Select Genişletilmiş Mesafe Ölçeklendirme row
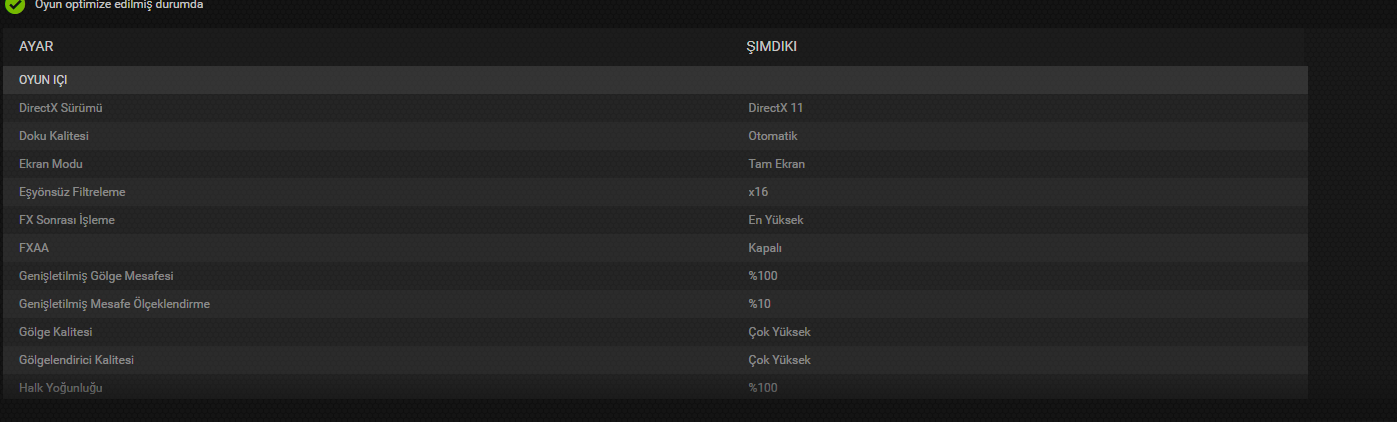 (x=655, y=304)
